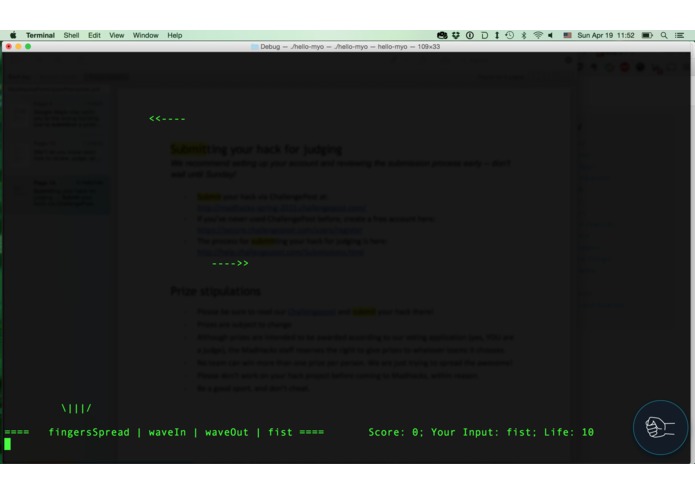Screen dimensions: 695x494
Task: Click the '<<----' left arrow text
Action: pos(167,118)
